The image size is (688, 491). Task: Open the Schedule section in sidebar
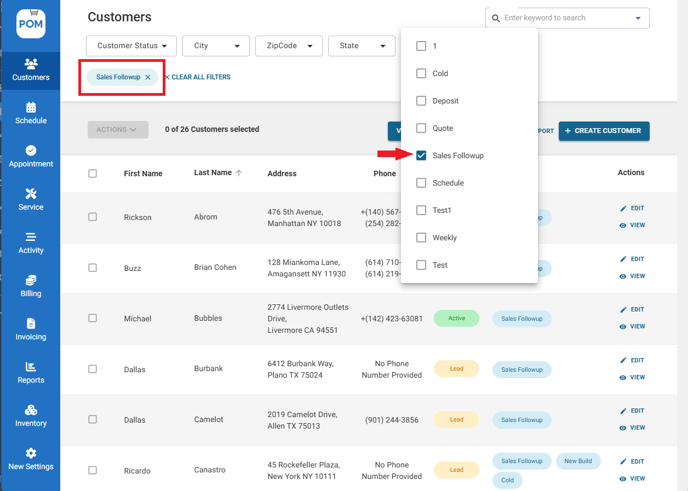(x=30, y=113)
